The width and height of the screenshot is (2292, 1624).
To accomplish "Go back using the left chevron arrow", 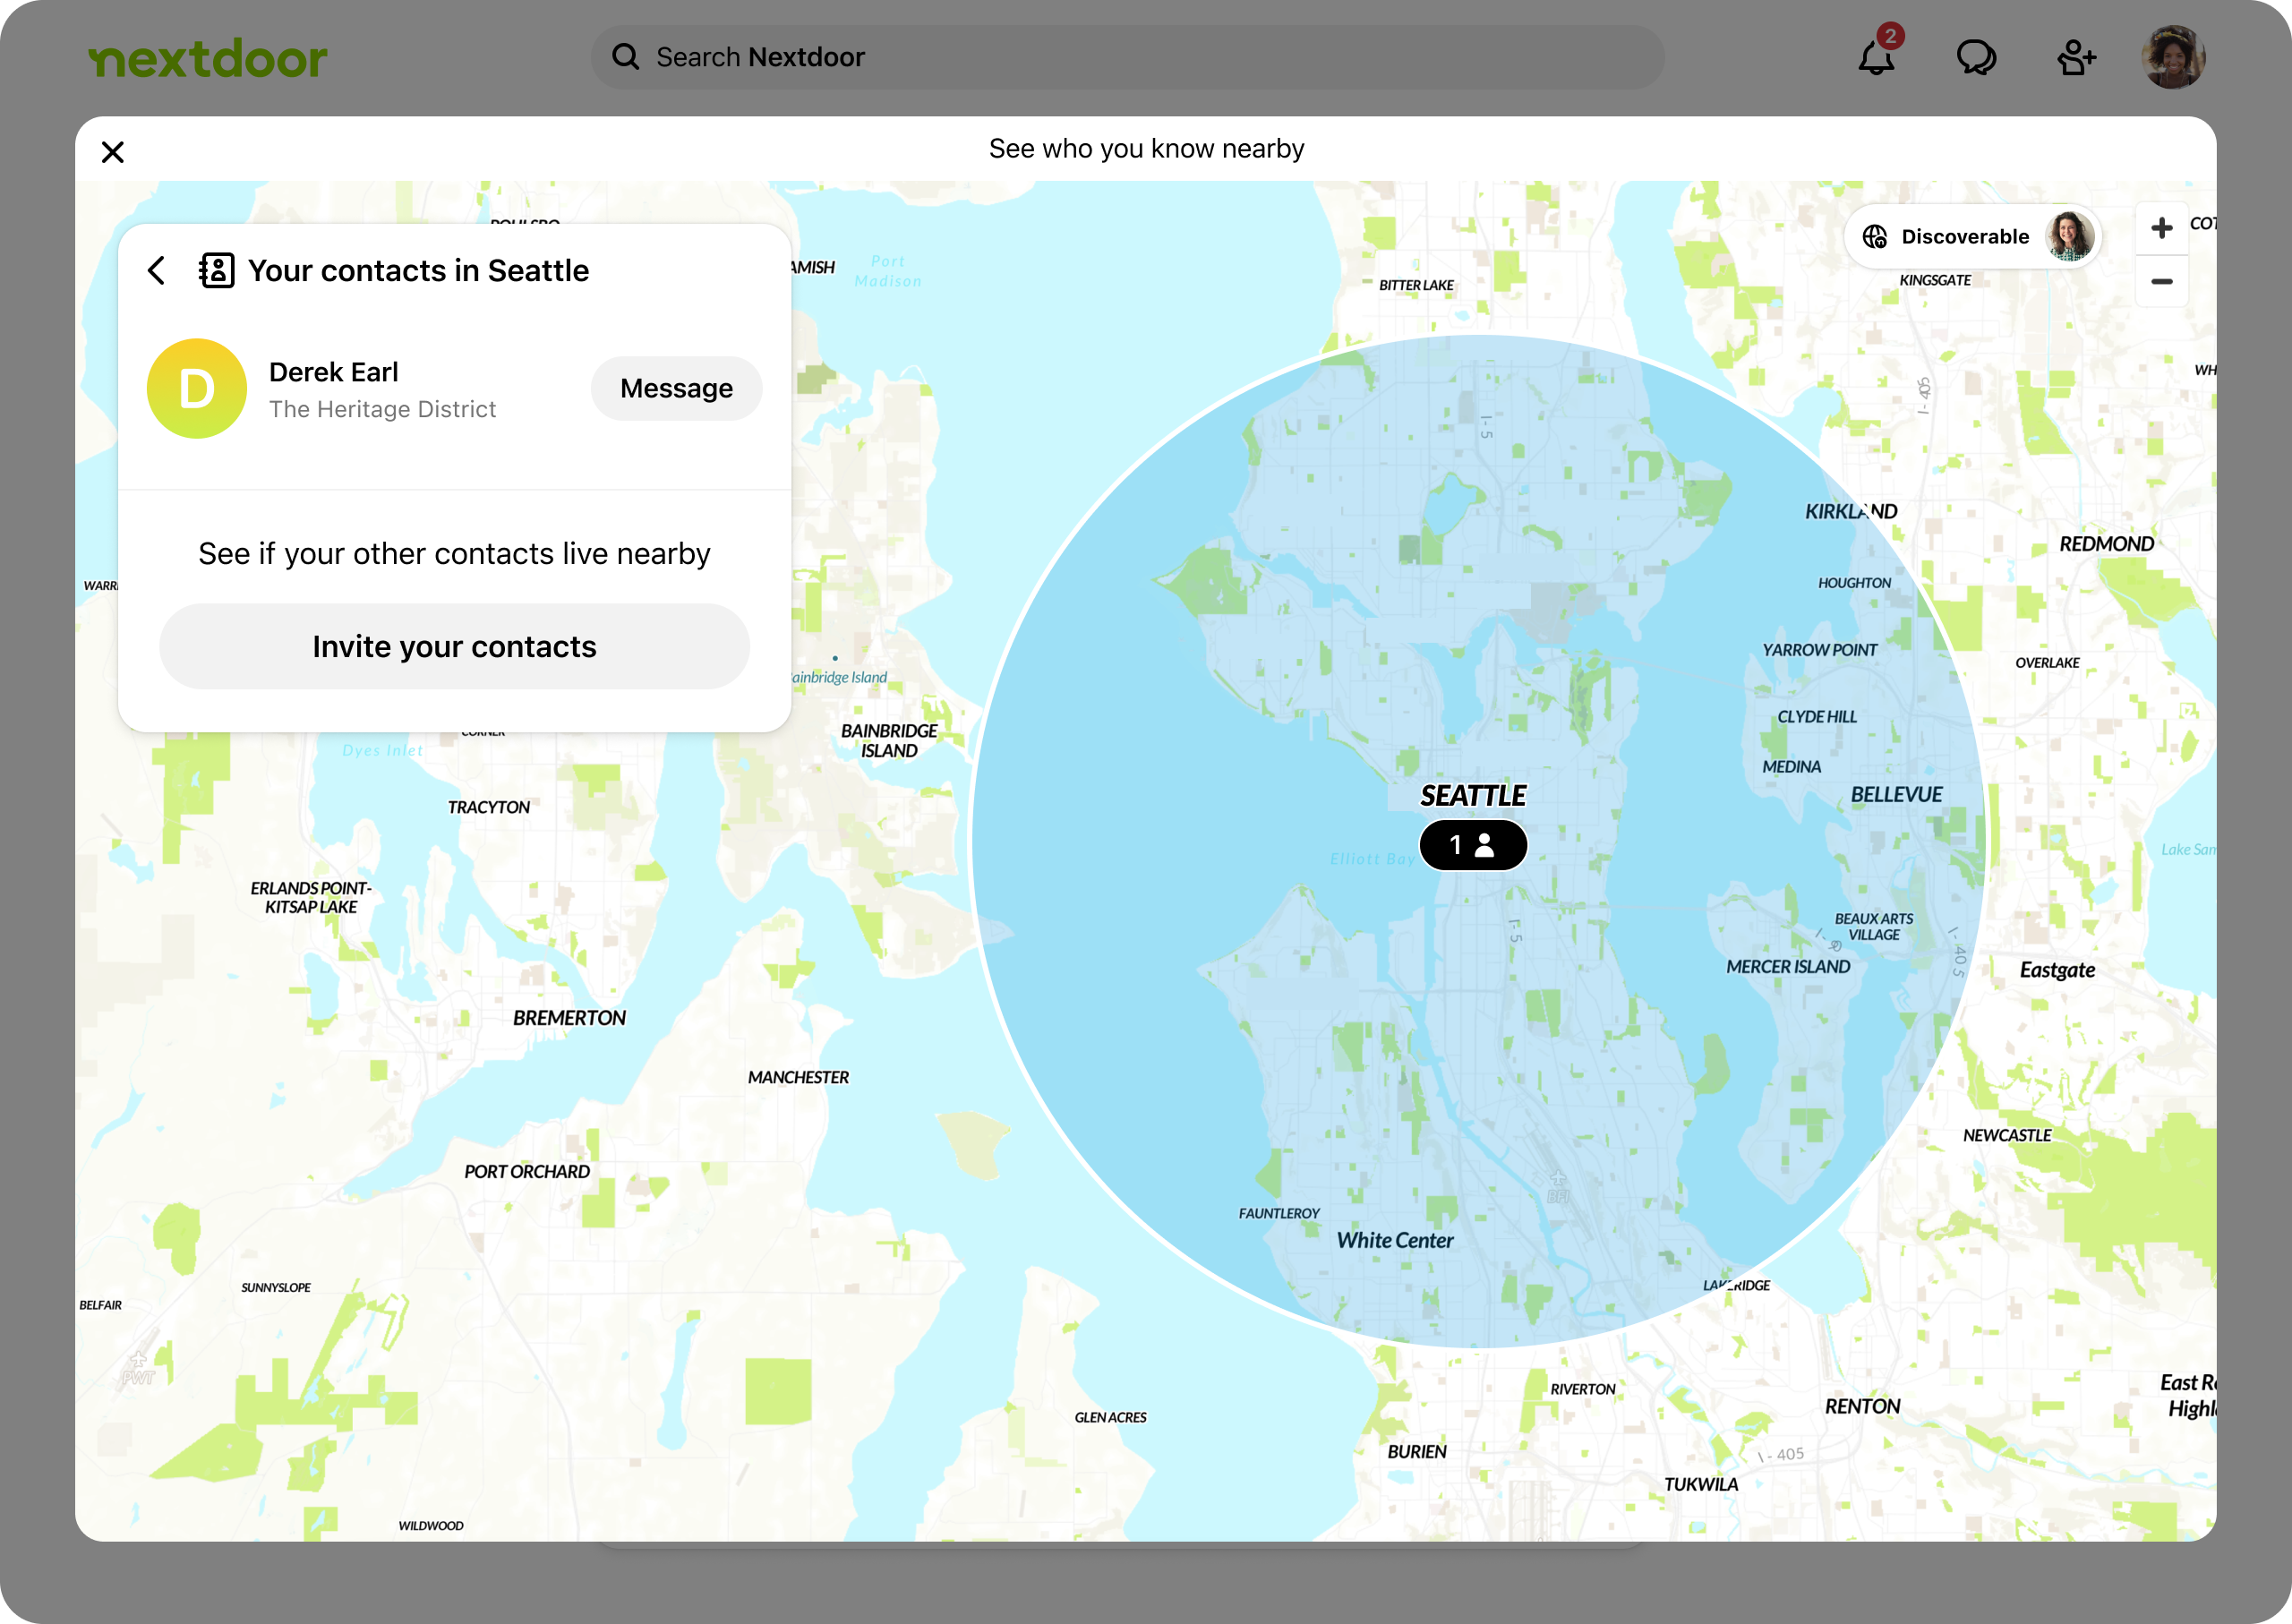I will [x=156, y=270].
